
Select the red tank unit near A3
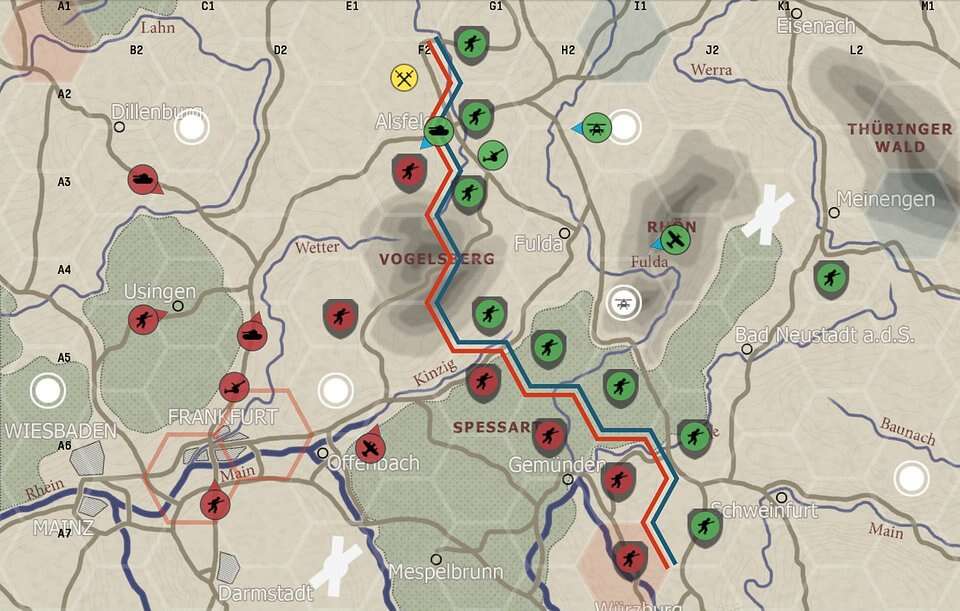click(x=143, y=180)
